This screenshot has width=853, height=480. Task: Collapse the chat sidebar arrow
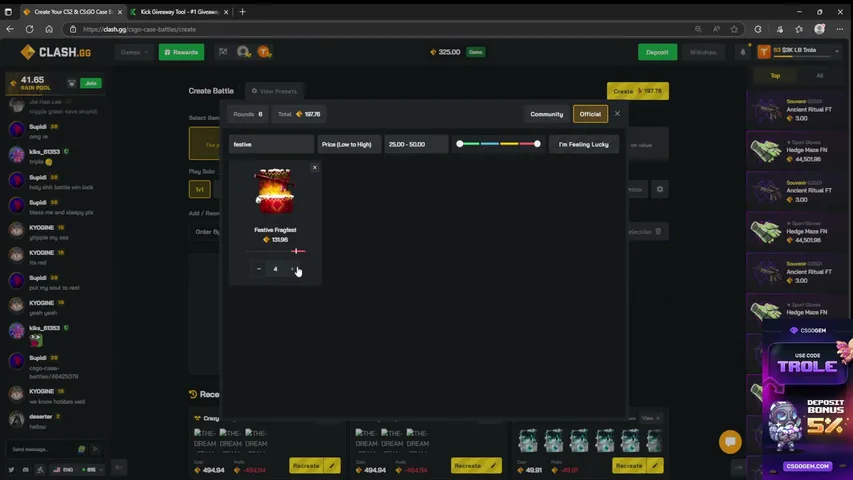click(x=119, y=467)
